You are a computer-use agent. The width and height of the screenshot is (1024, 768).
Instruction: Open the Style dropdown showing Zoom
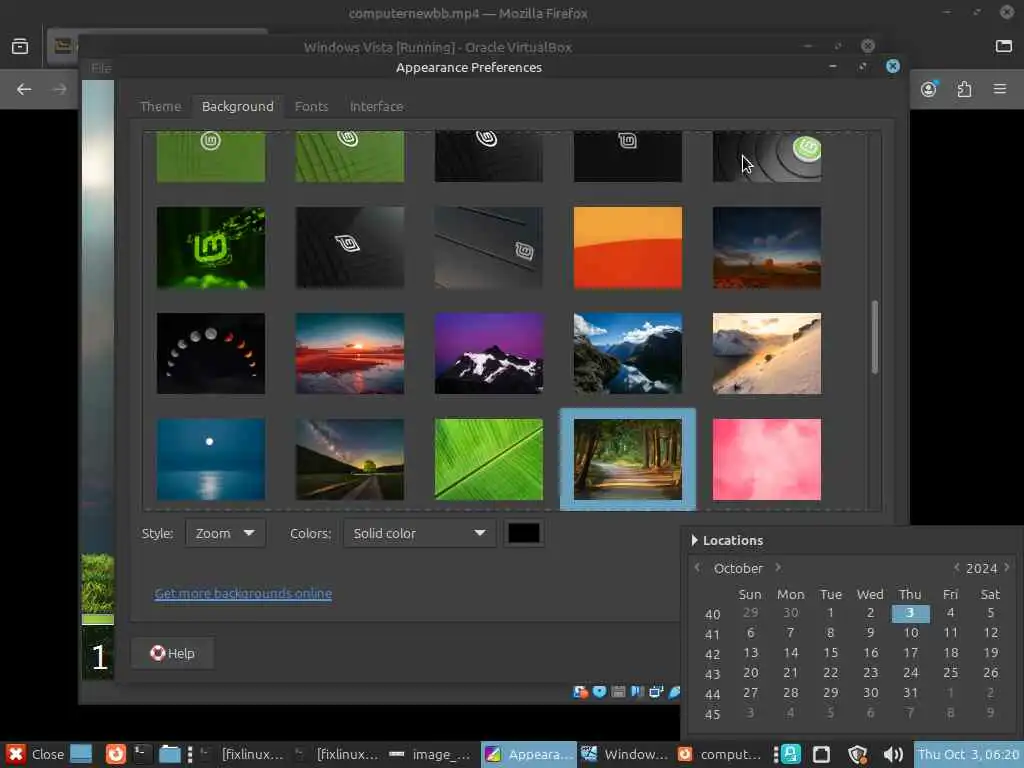pyautogui.click(x=225, y=533)
